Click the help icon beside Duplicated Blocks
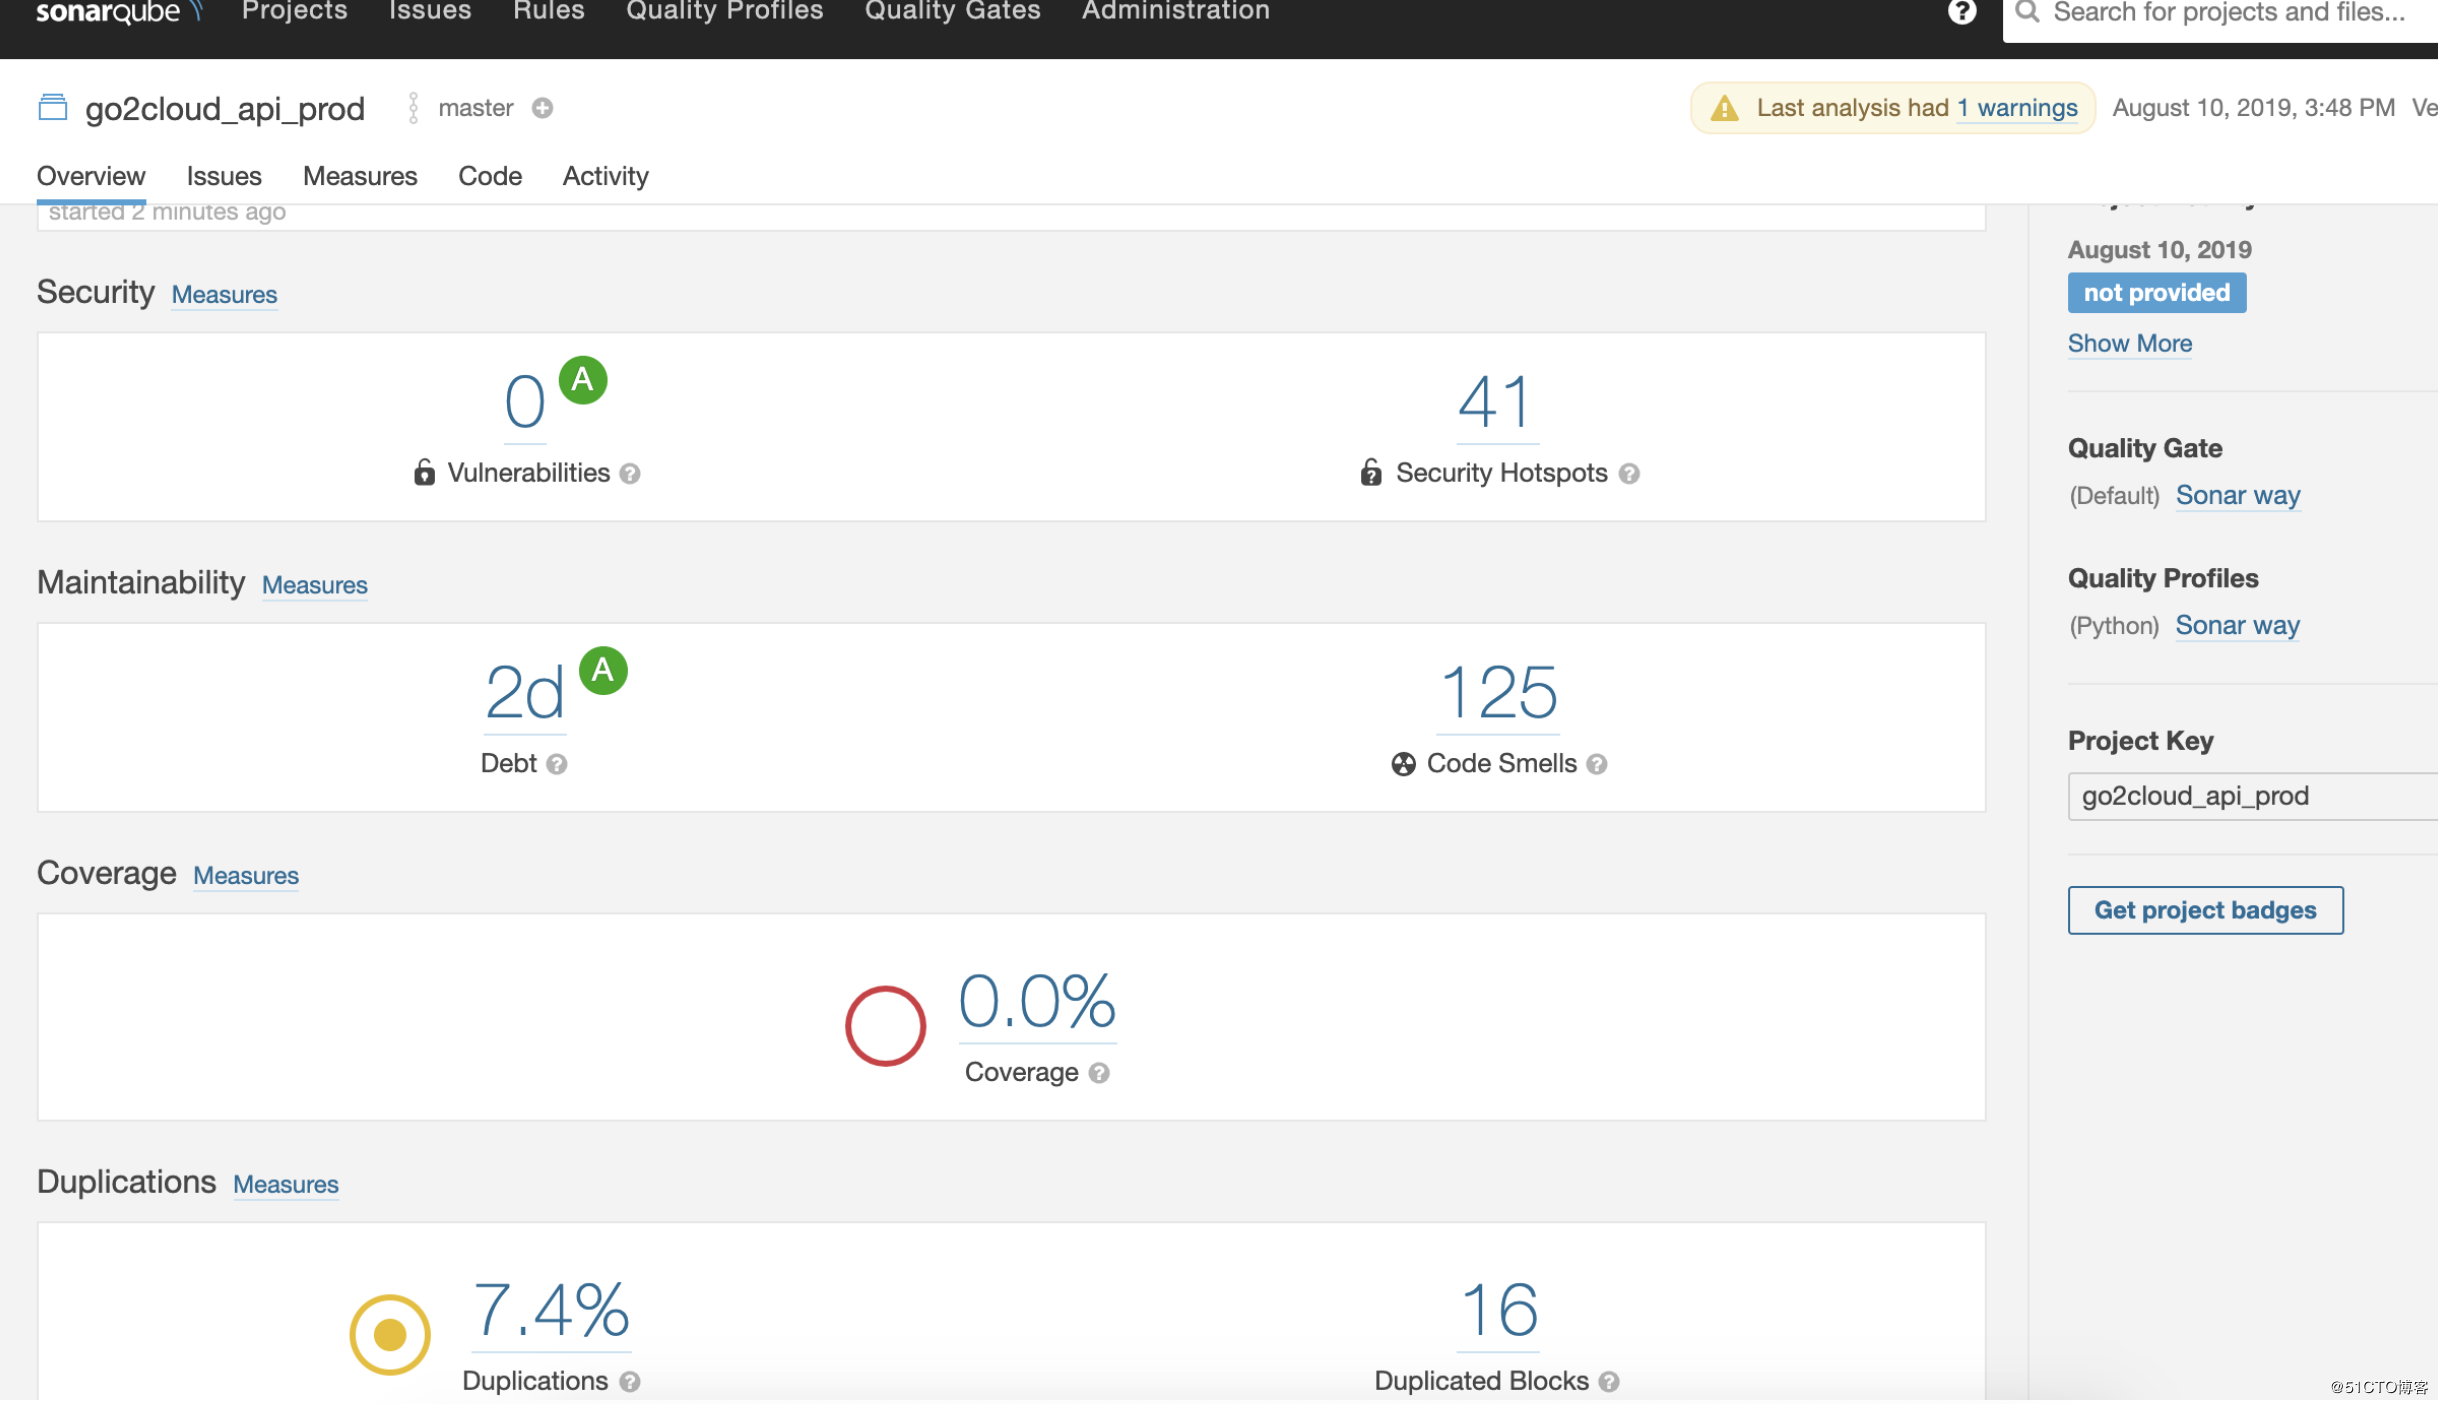Screen dimensions: 2438x1404 (x=1609, y=1382)
